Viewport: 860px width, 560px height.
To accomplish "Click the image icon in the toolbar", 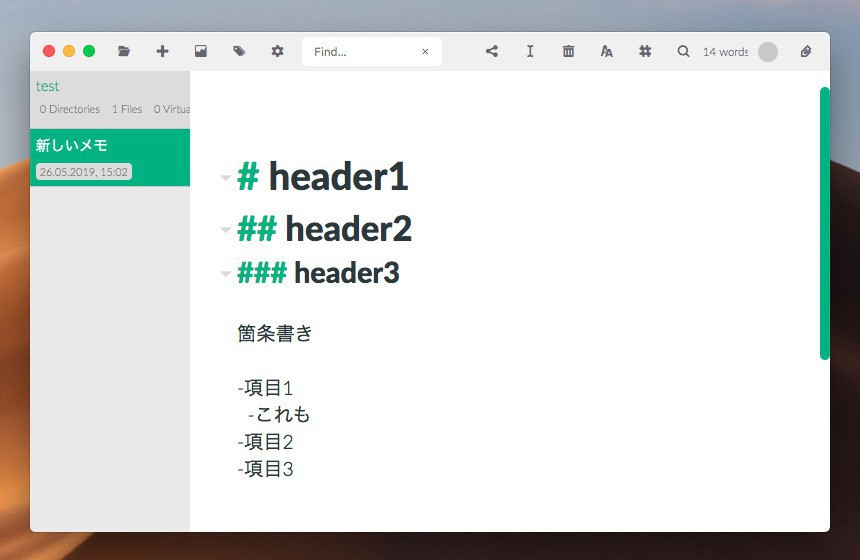I will [x=201, y=52].
